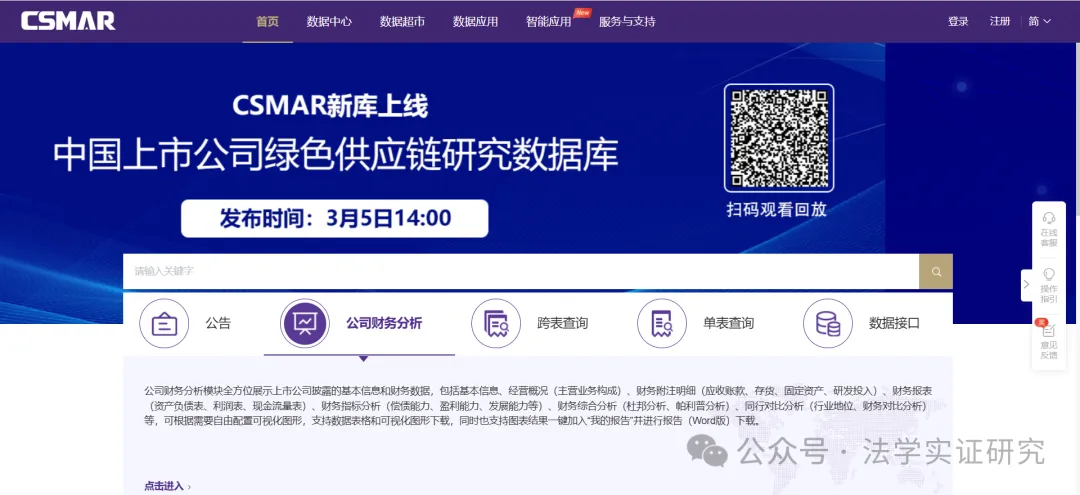Click the 扫码观看回放 caption

[x=776, y=209]
